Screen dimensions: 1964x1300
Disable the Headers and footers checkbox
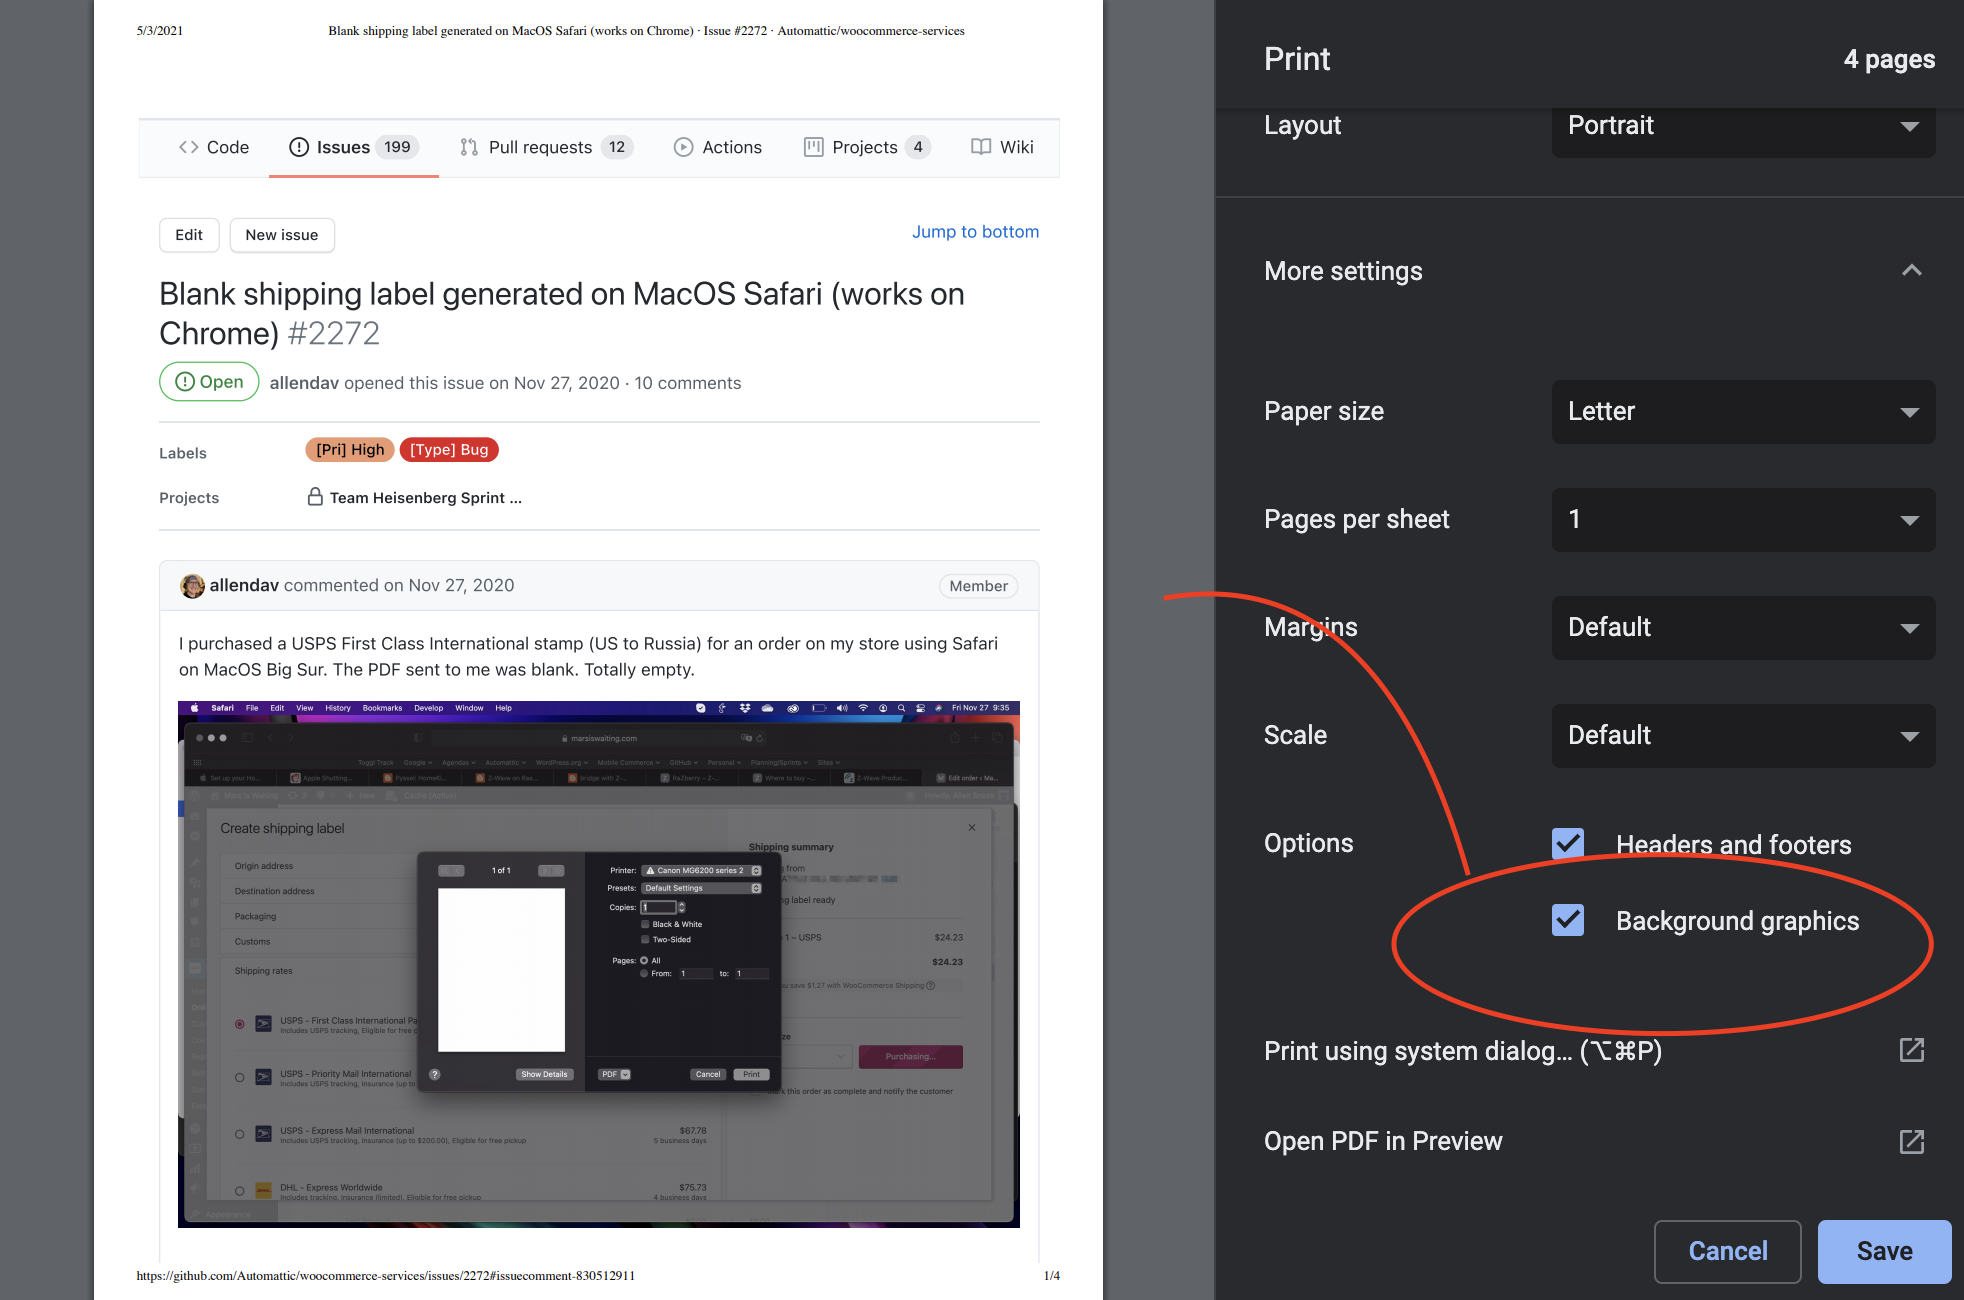[x=1568, y=844]
